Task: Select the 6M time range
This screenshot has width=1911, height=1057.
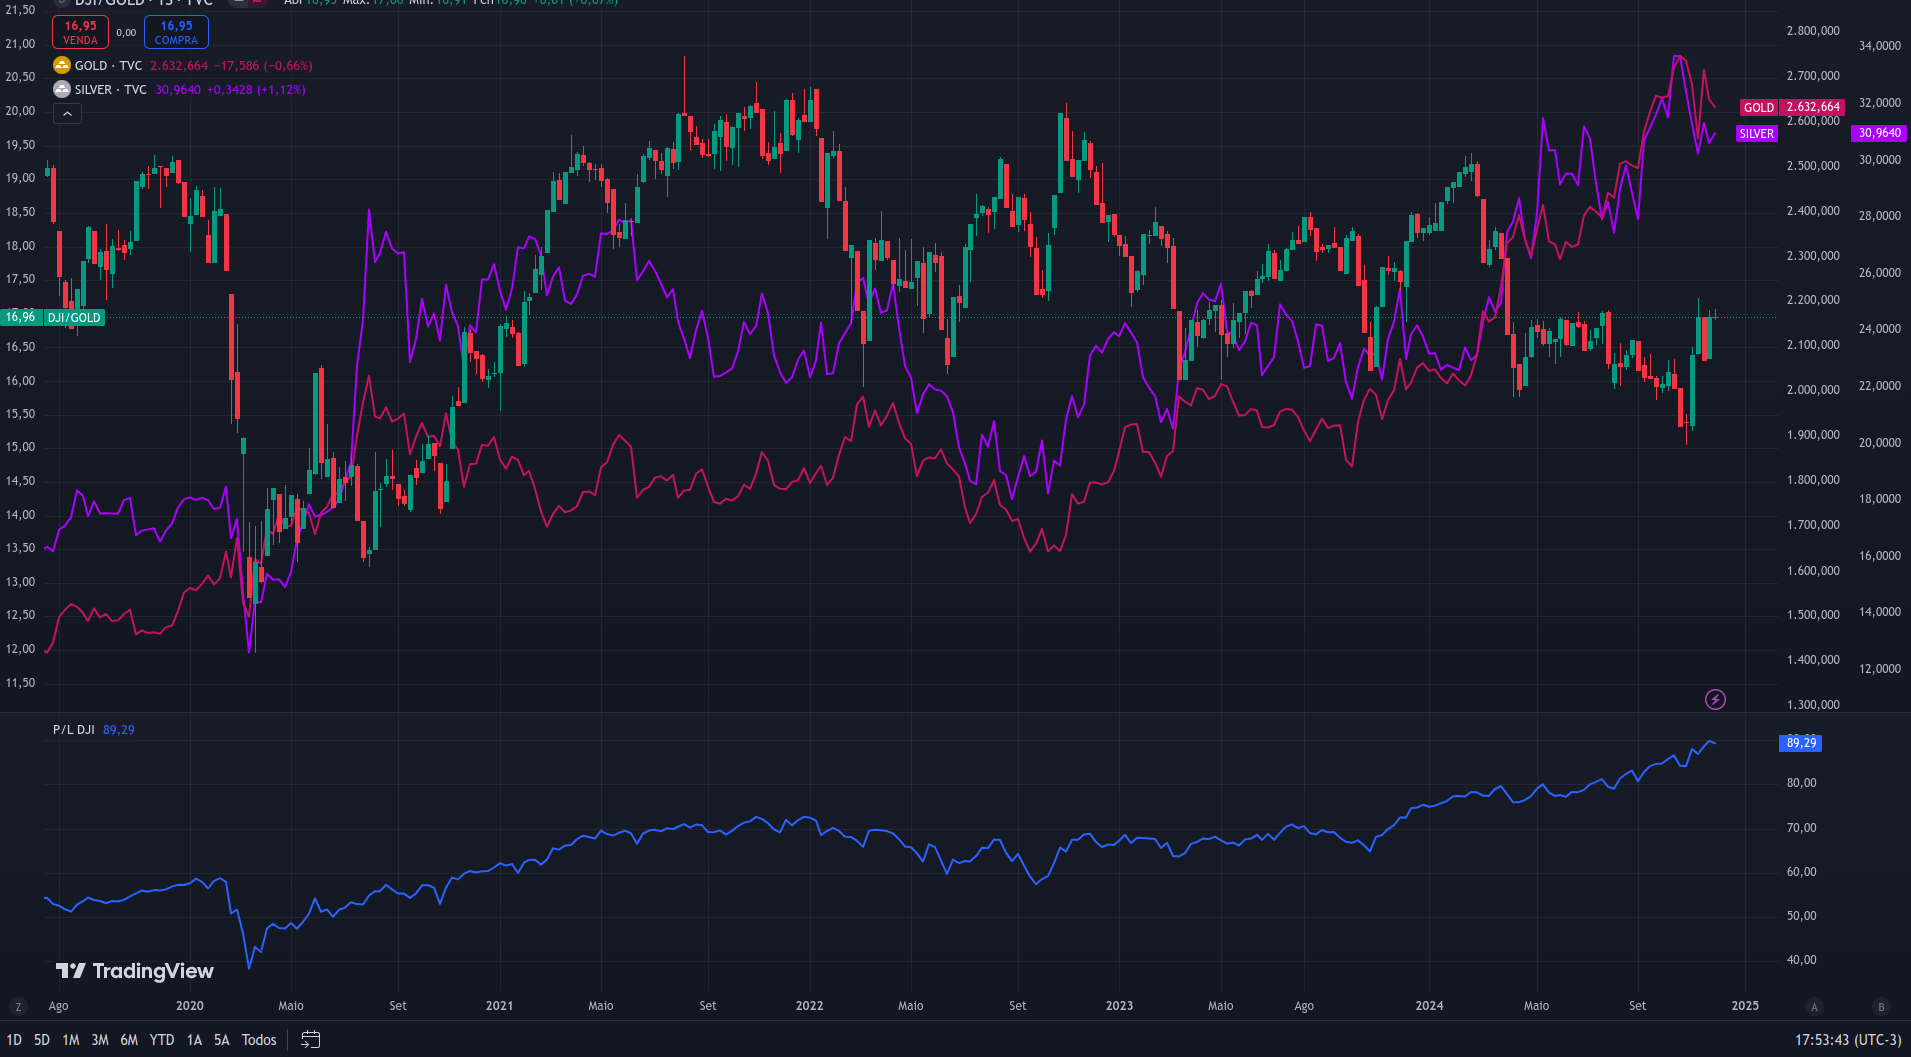Action: pos(129,1040)
